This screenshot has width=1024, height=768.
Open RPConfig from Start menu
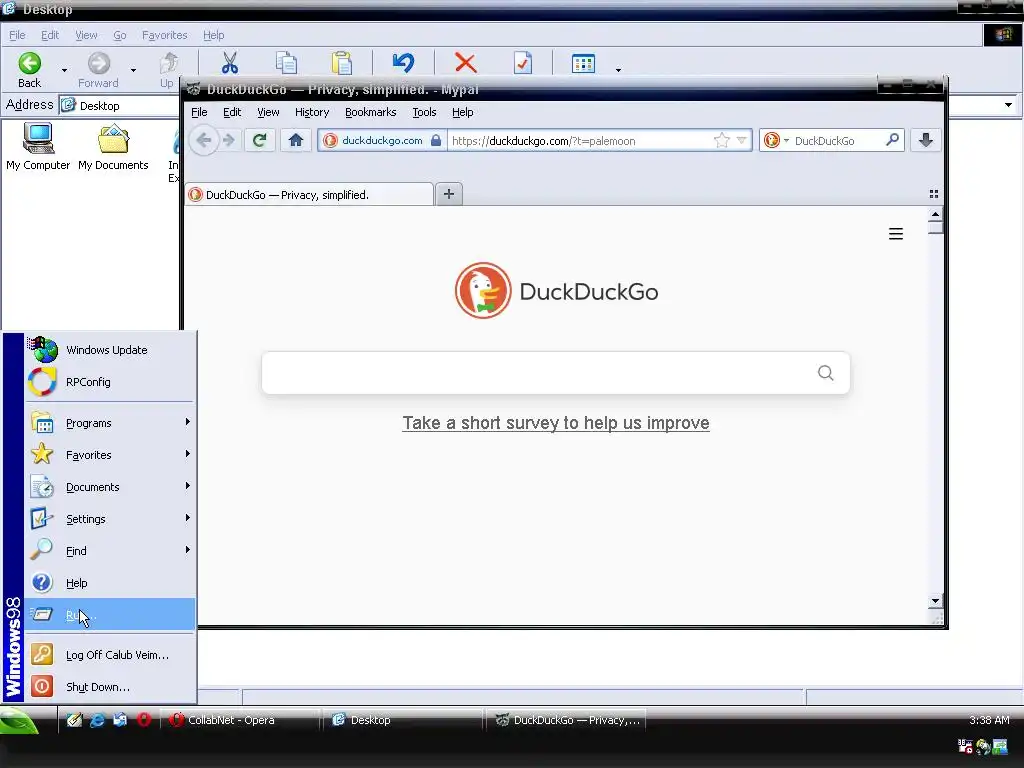110,382
